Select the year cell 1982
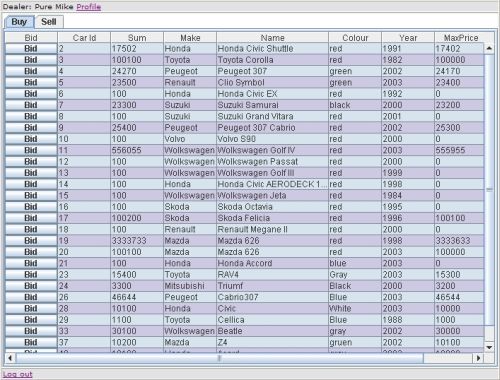The image size is (500, 380). 408,60
